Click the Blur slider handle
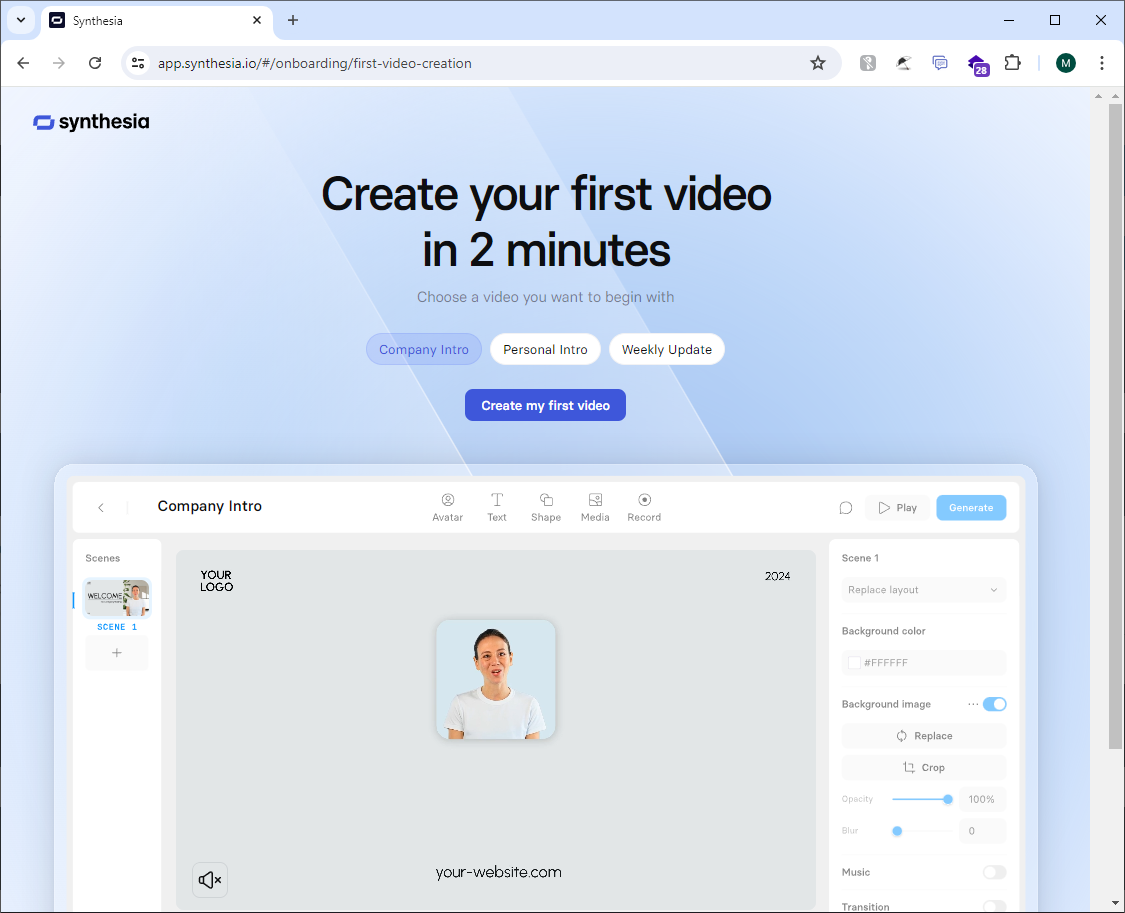 [x=897, y=831]
